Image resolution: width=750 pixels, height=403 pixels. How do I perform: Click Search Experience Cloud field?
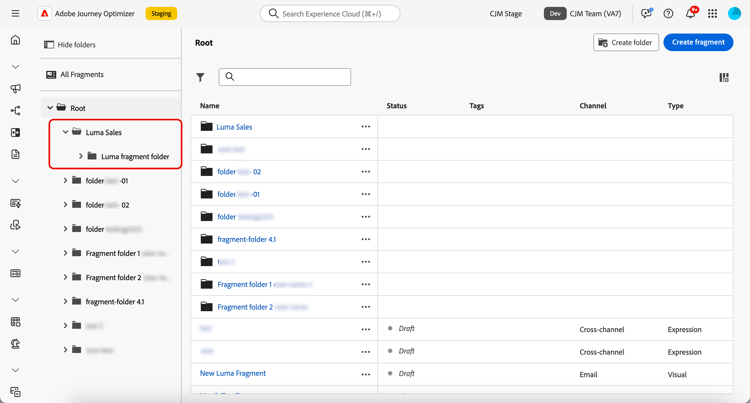click(330, 13)
